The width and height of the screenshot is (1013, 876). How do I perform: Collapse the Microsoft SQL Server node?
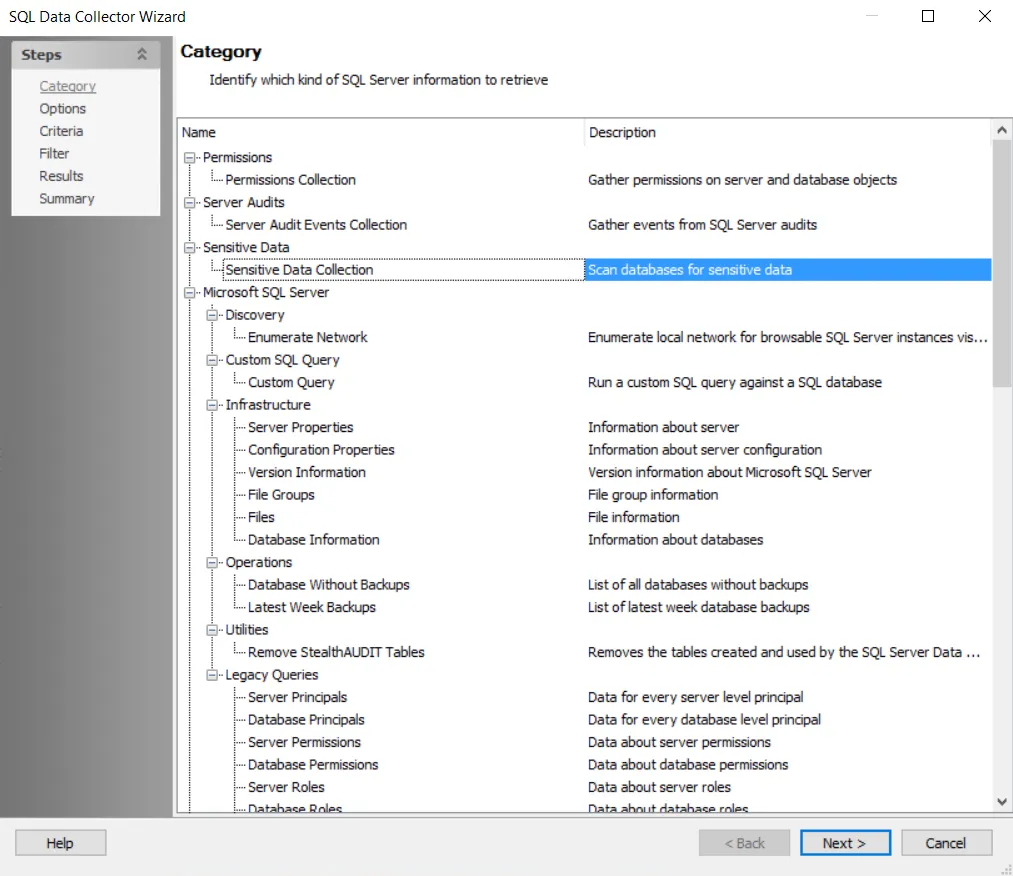(189, 293)
